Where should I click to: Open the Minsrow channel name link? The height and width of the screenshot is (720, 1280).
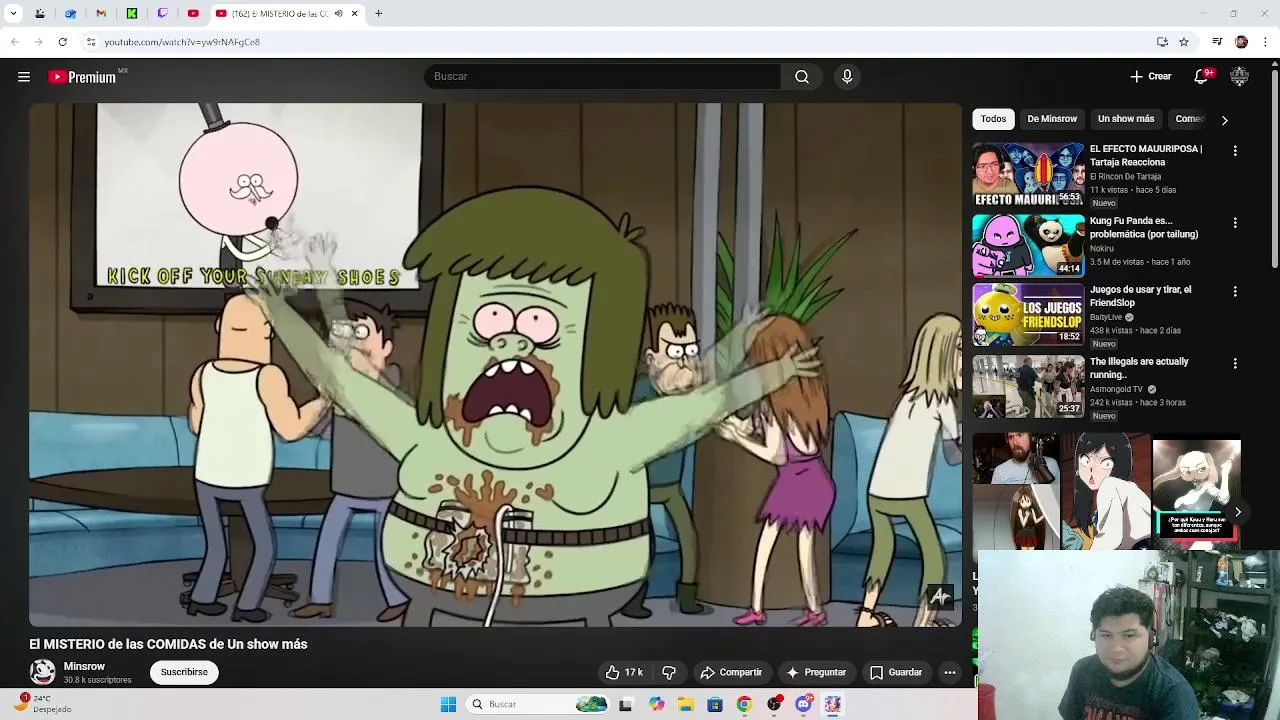pyautogui.click(x=84, y=666)
